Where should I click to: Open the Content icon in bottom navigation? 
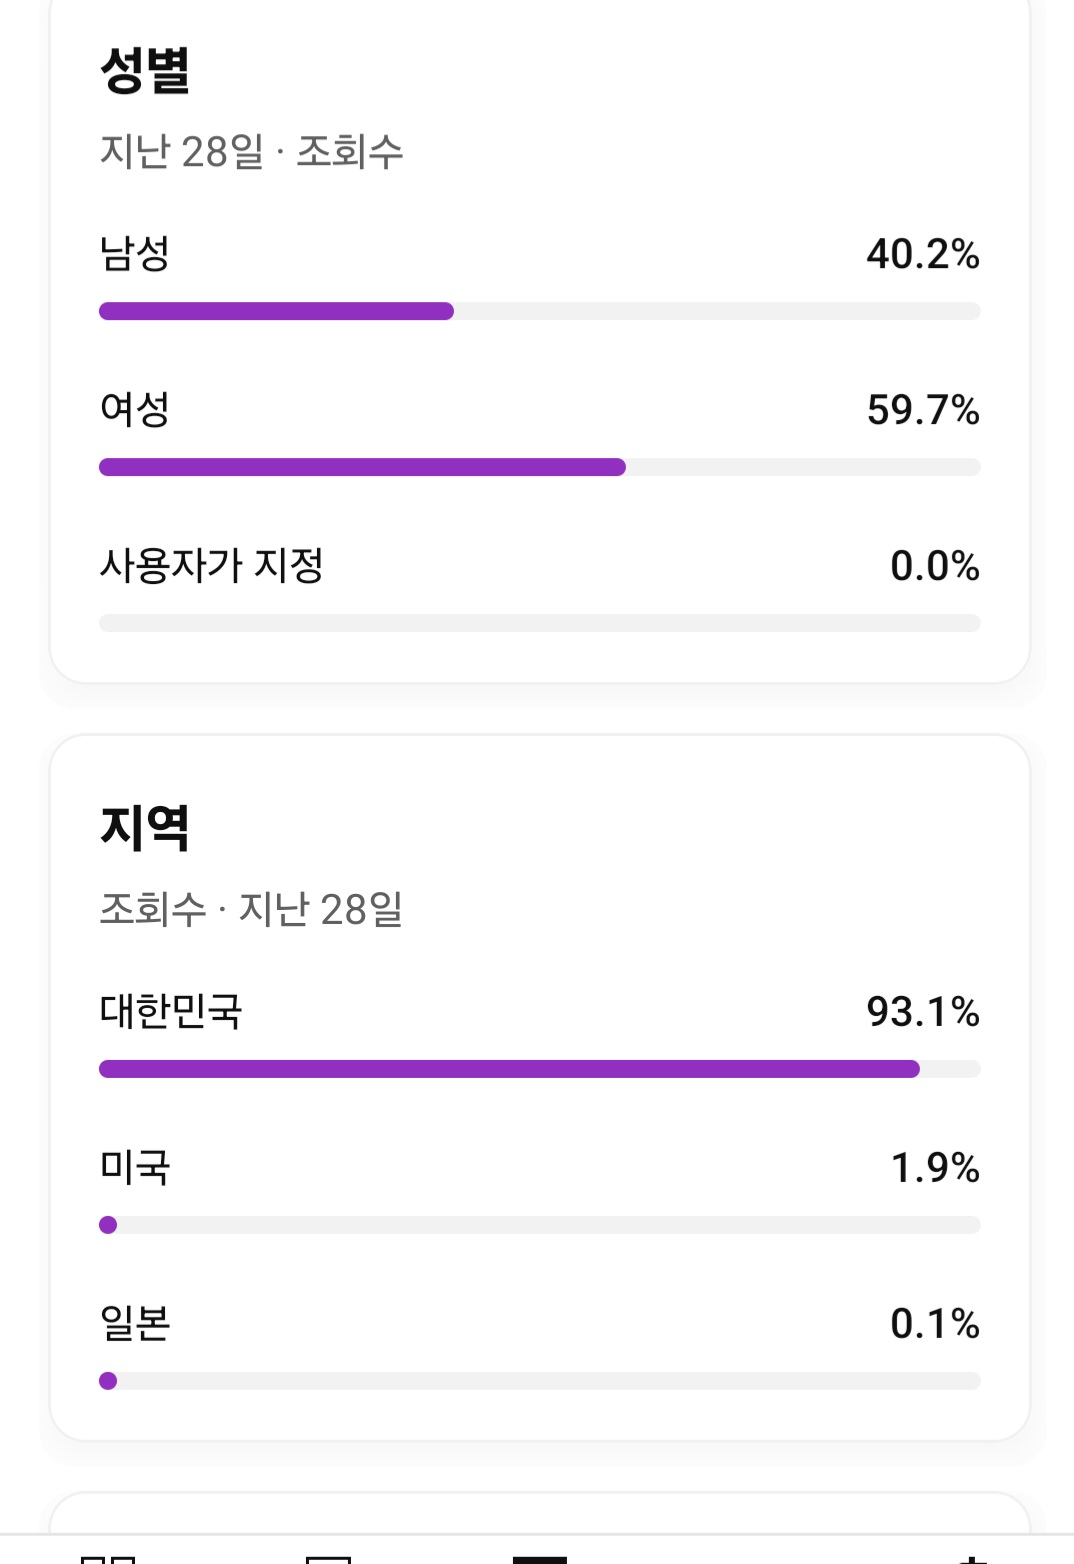328,1559
